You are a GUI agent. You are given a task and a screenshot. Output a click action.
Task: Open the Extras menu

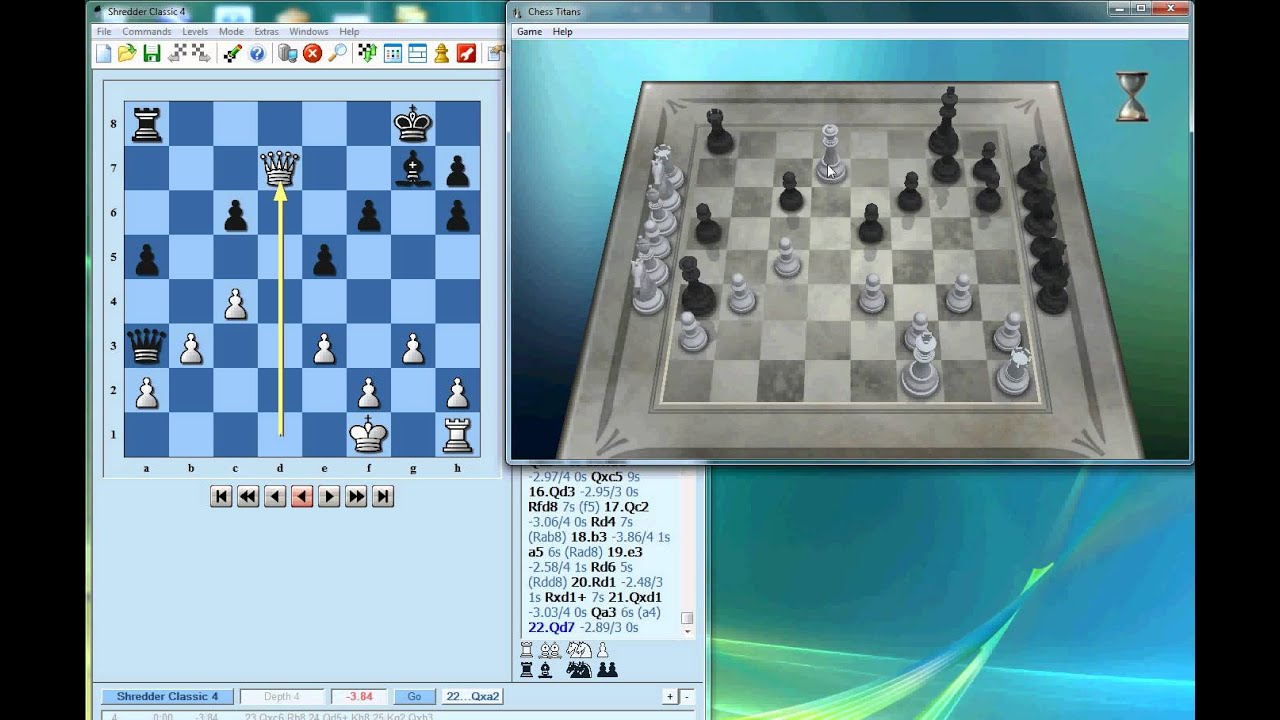(266, 32)
